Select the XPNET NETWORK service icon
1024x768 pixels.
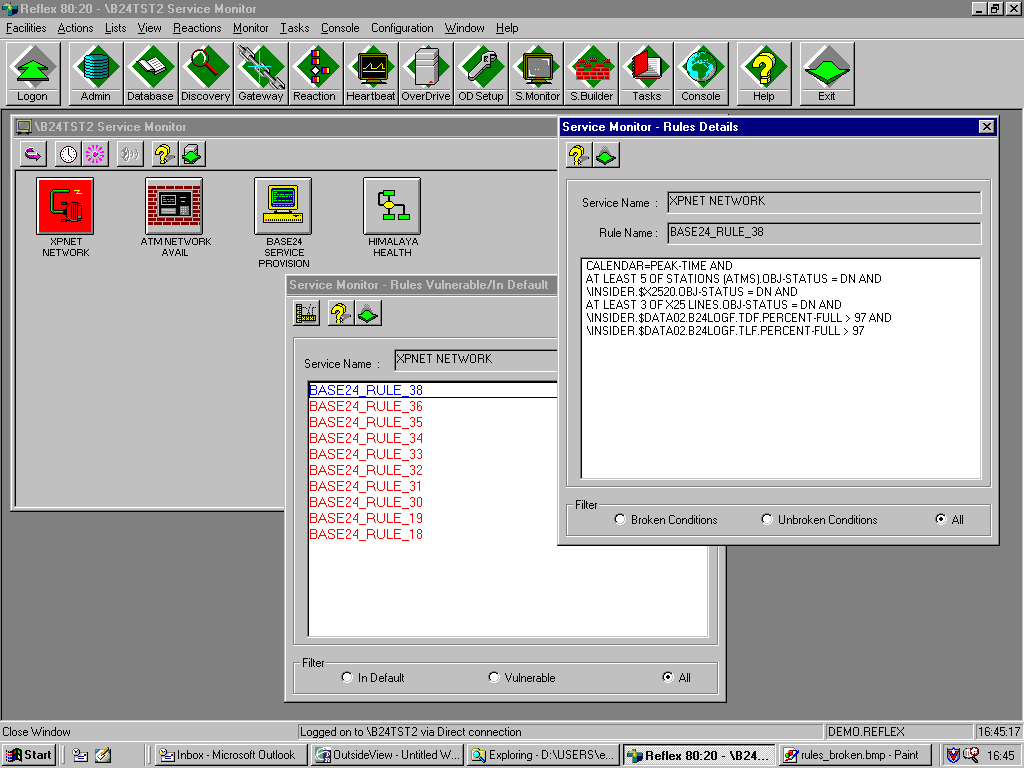click(x=65, y=206)
